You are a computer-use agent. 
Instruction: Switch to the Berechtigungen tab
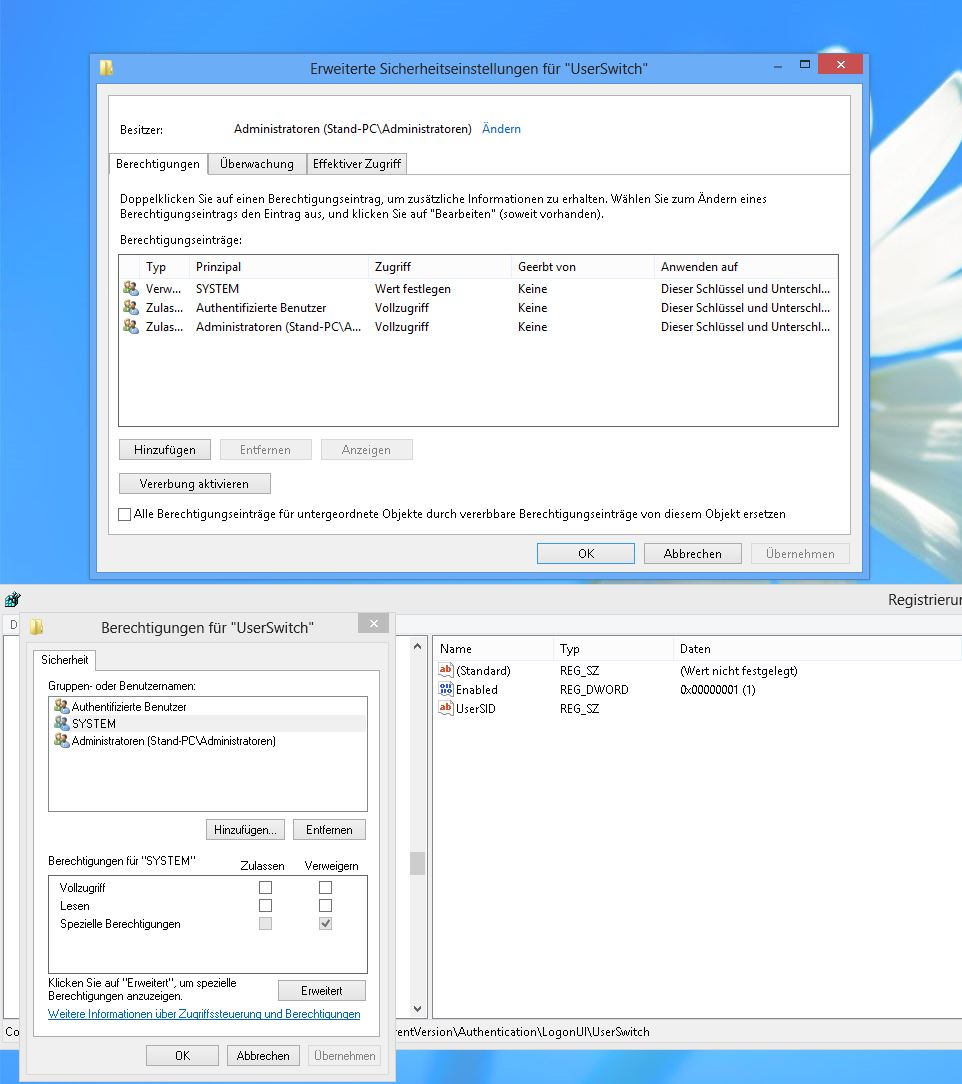tap(158, 164)
